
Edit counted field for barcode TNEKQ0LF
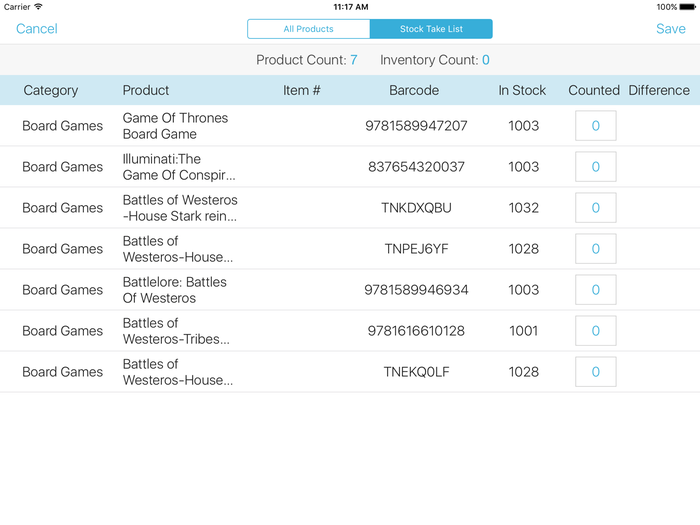pyautogui.click(x=596, y=372)
